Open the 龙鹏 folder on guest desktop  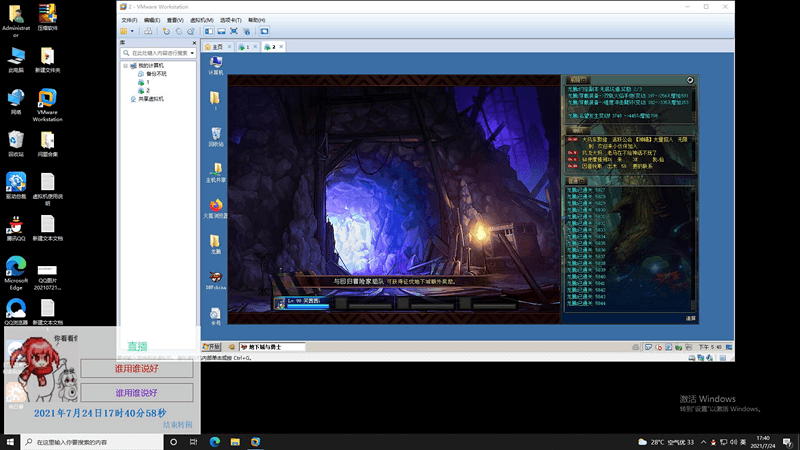click(x=216, y=244)
